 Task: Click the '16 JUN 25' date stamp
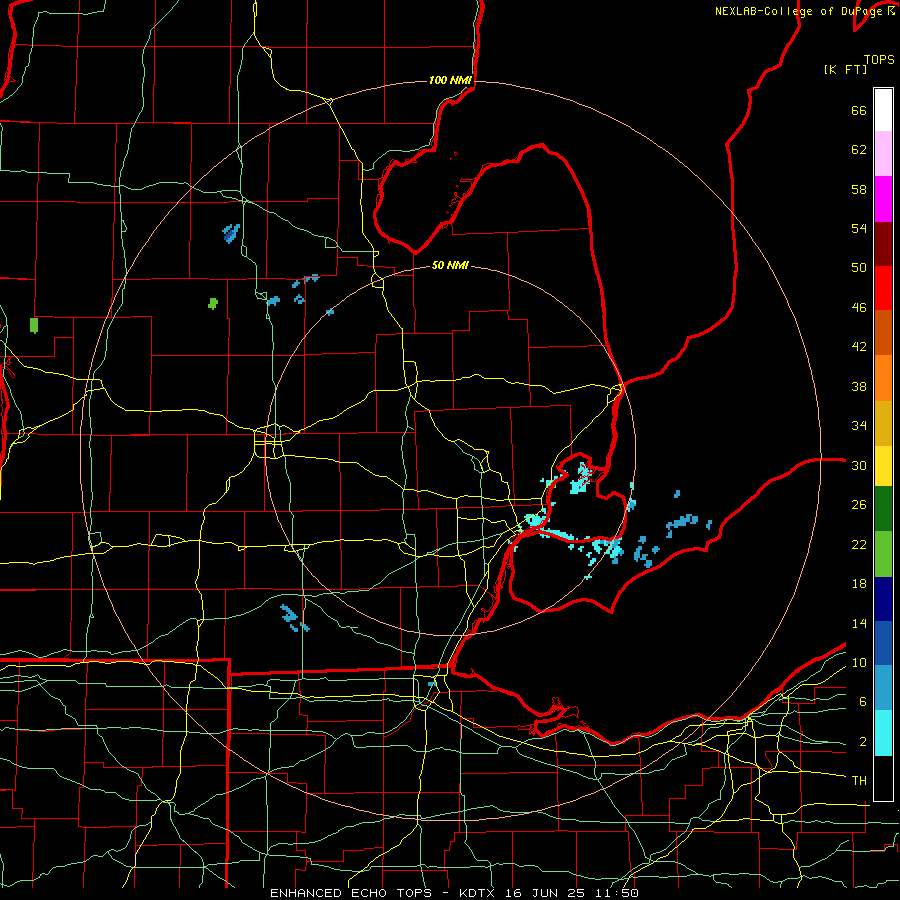[546, 893]
